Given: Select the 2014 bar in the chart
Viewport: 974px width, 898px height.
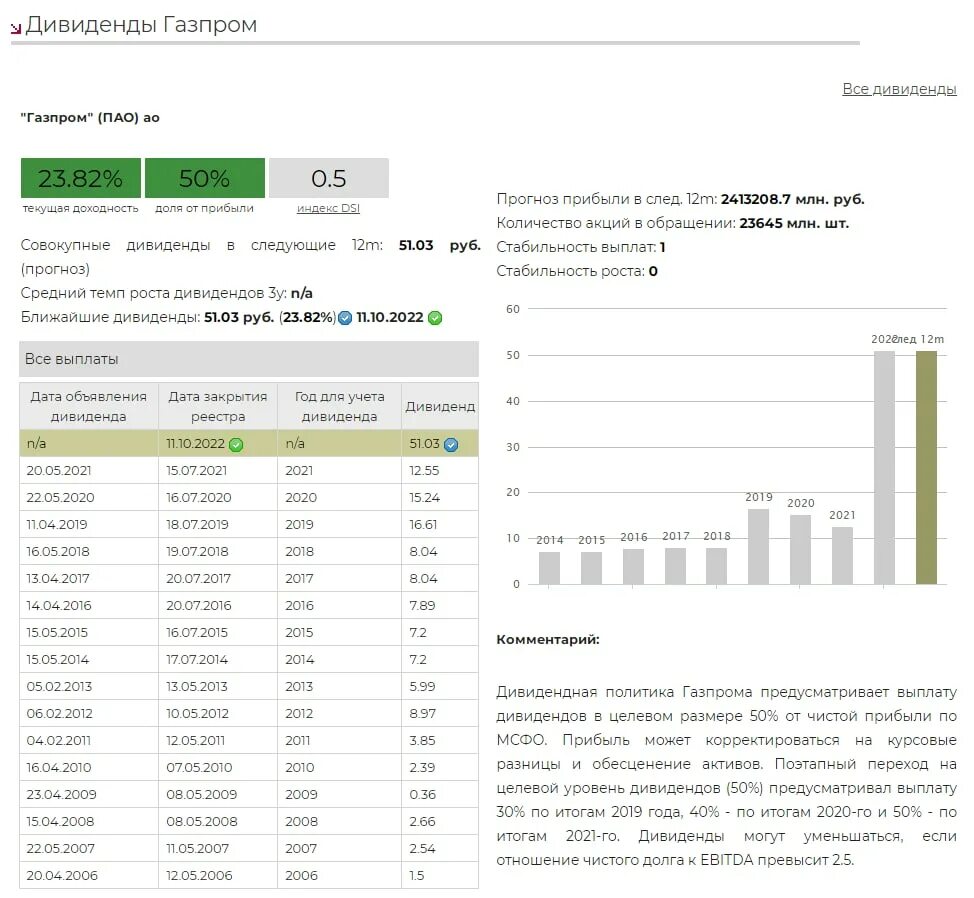Looking at the screenshot, I should 549,568.
